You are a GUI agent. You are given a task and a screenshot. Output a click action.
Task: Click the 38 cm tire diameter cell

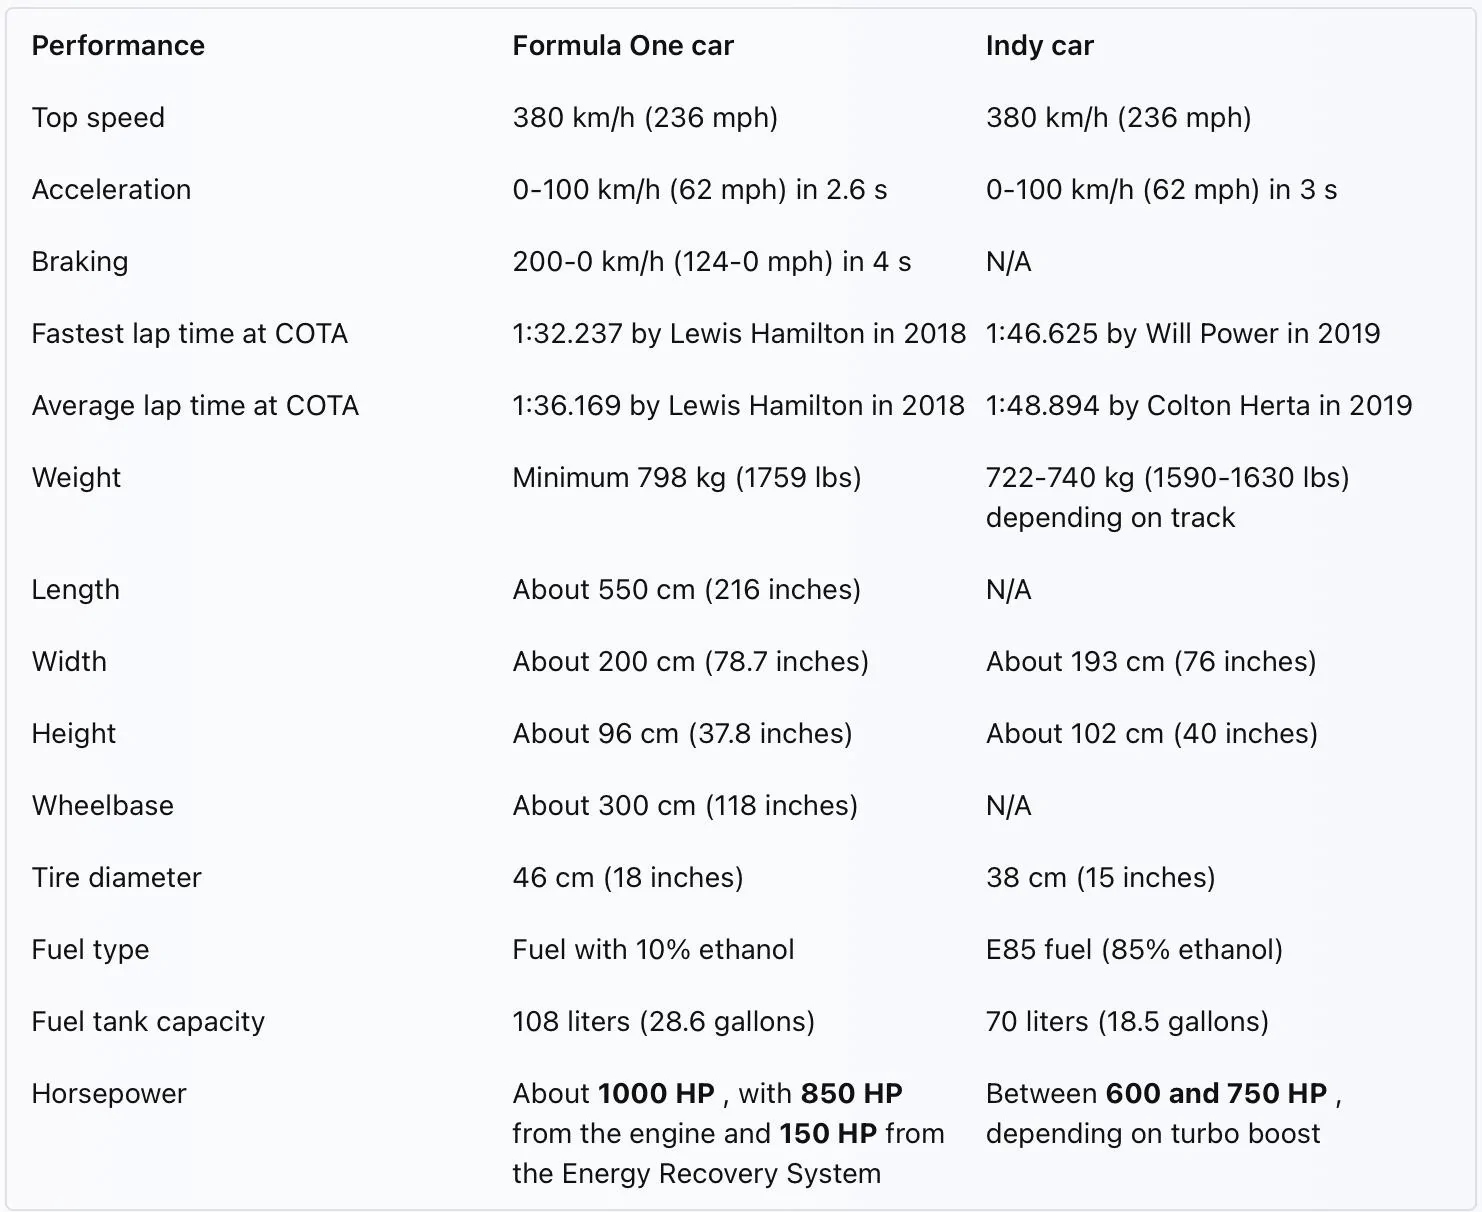(x=1101, y=878)
